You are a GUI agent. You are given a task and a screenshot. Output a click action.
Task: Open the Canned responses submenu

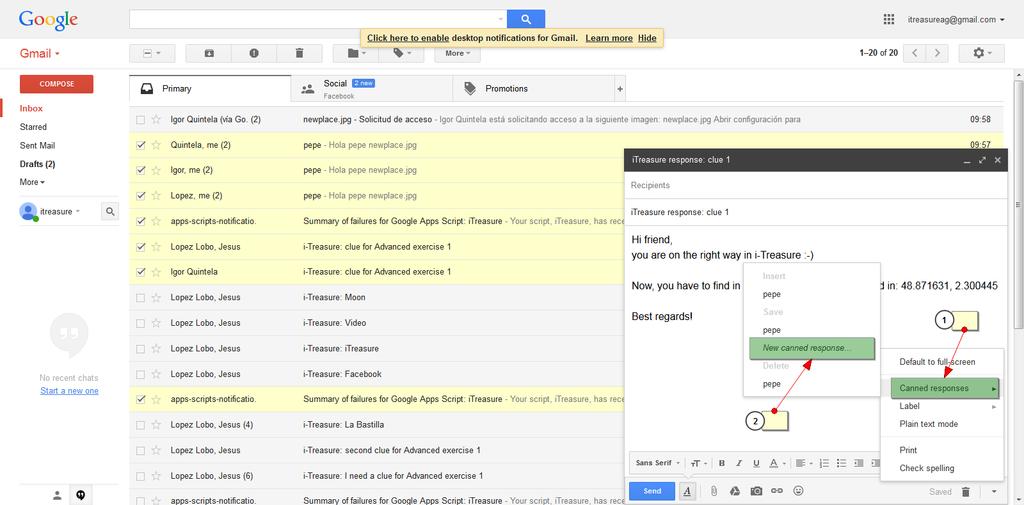pos(945,388)
